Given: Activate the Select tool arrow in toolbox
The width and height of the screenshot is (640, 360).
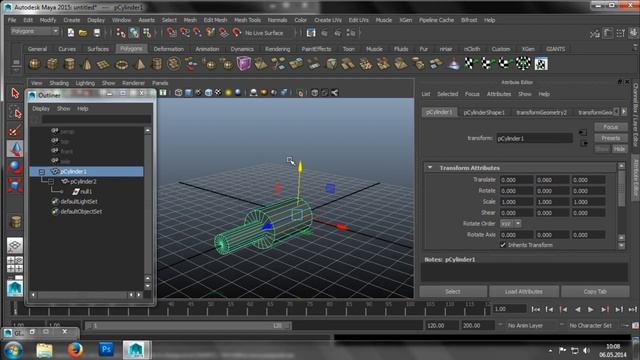Looking at the screenshot, I should coord(15,93).
